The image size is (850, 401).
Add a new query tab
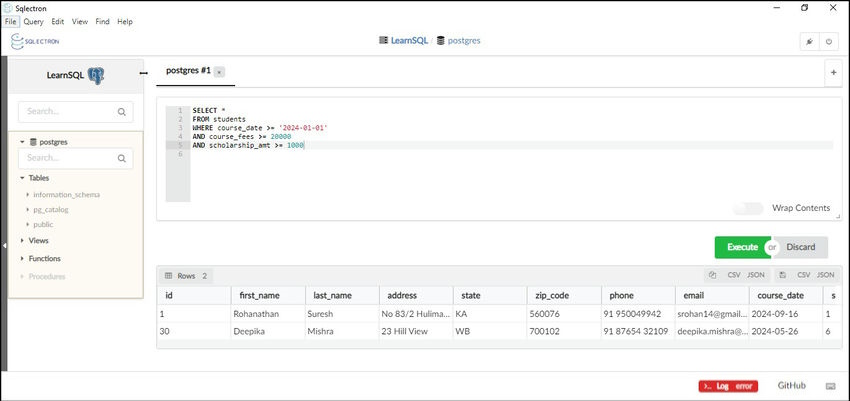click(x=833, y=72)
